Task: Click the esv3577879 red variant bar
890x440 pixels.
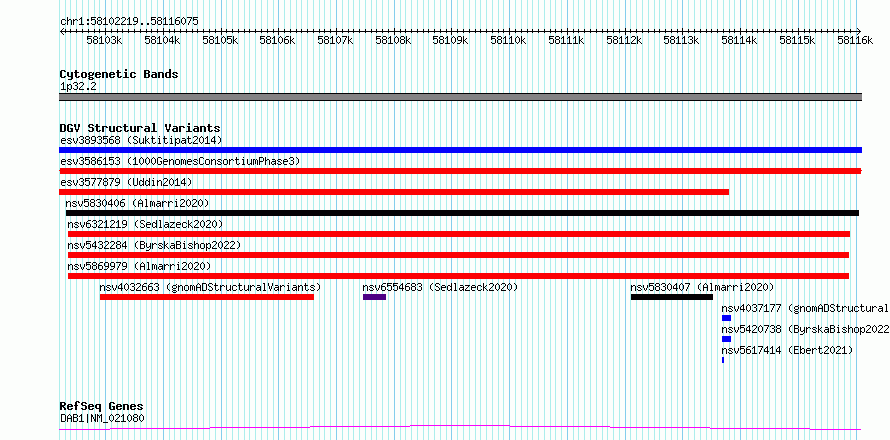Action: click(394, 192)
